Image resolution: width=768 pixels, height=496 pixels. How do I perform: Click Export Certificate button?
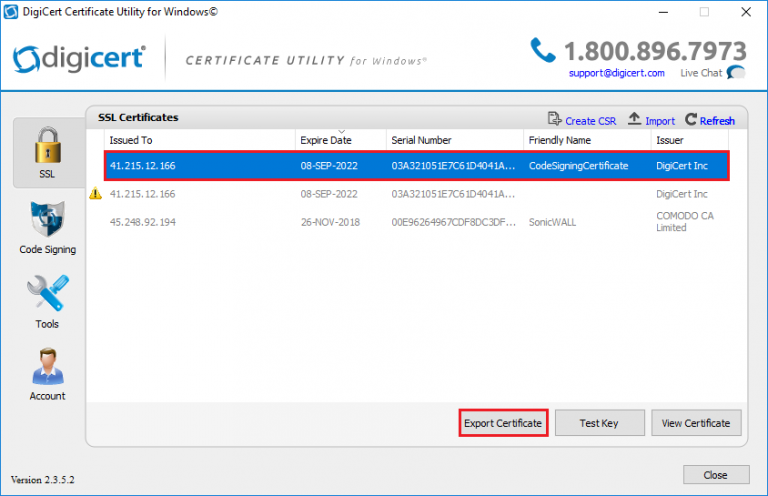tap(503, 423)
